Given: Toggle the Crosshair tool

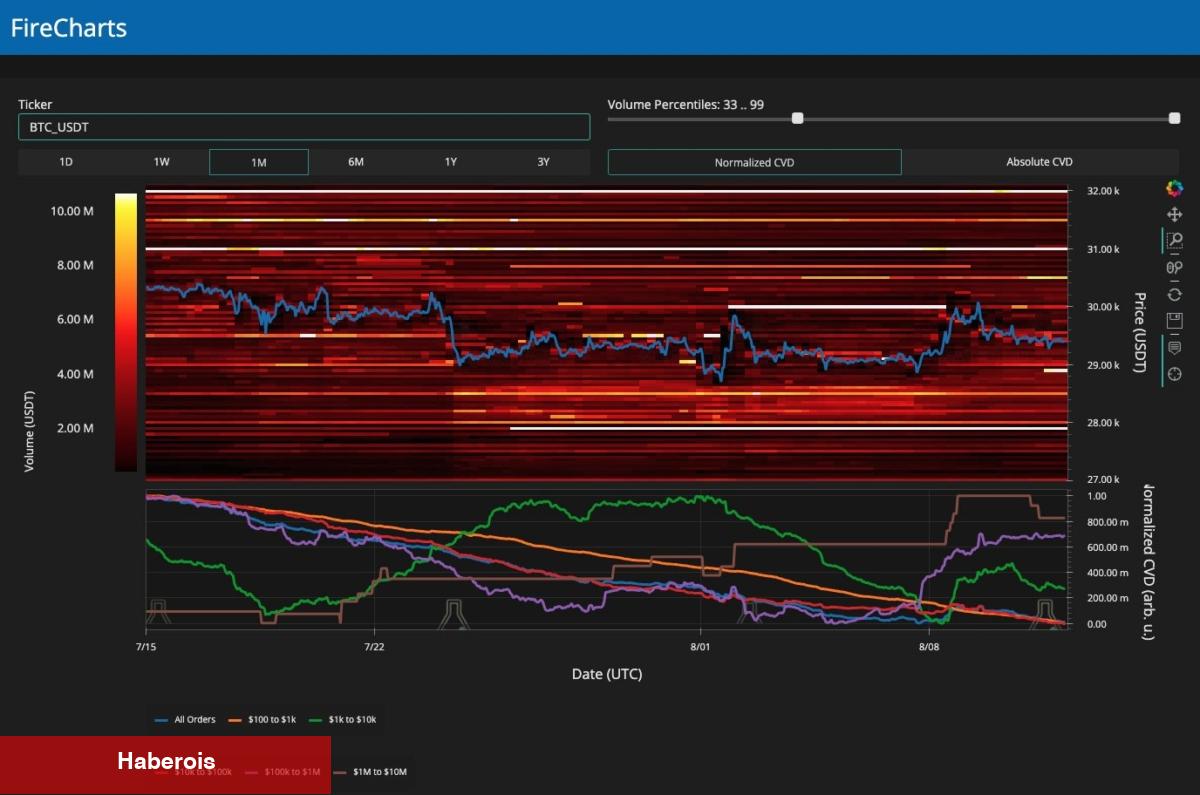Looking at the screenshot, I should [1174, 374].
